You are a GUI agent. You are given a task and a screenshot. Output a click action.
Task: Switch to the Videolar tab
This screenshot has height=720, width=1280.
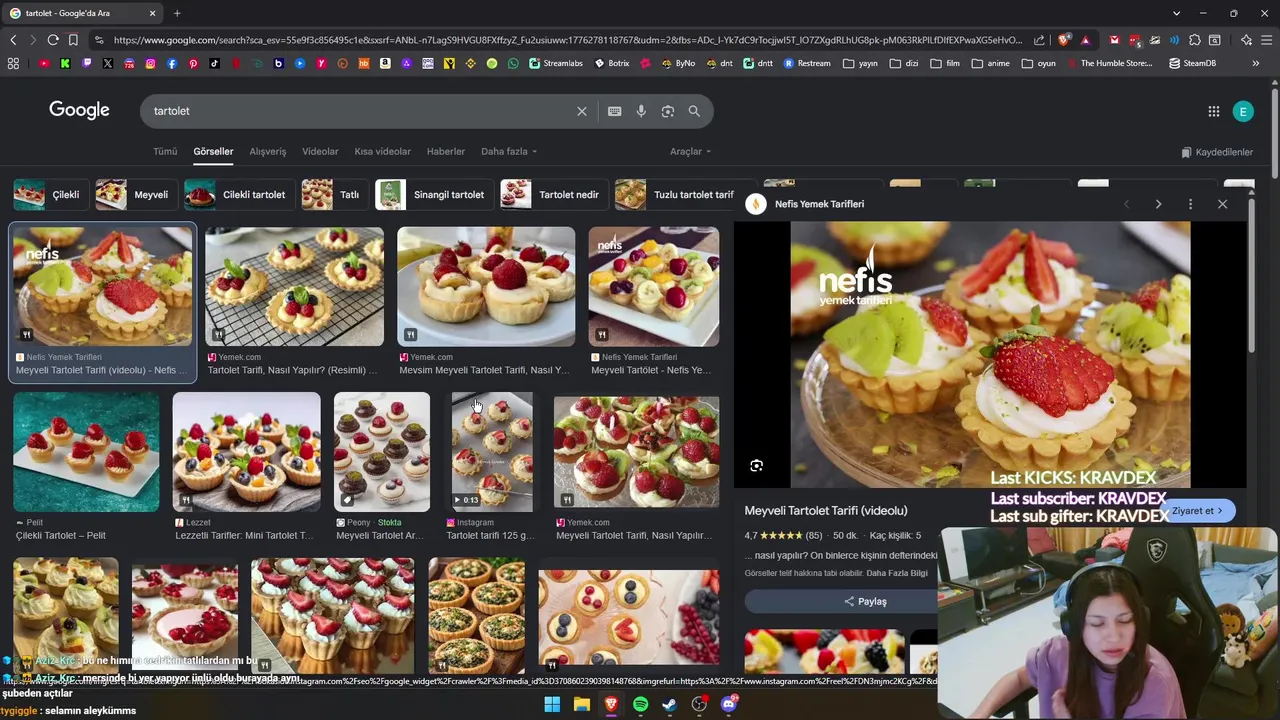pyautogui.click(x=320, y=151)
